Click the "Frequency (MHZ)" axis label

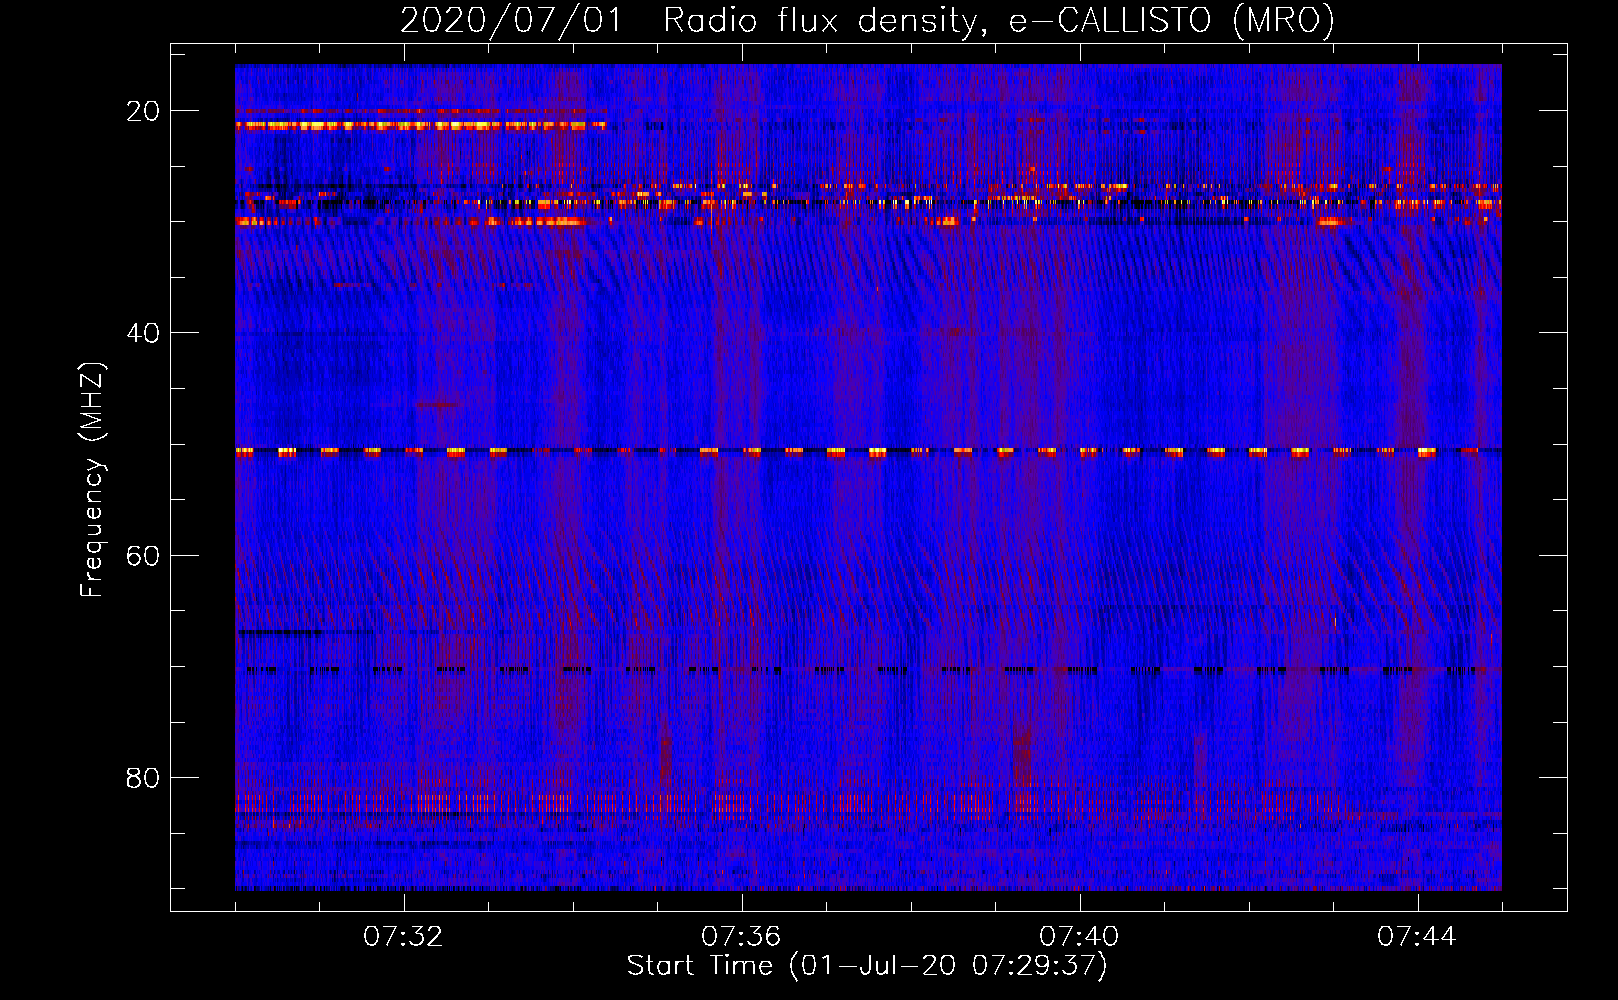pyautogui.click(x=92, y=480)
